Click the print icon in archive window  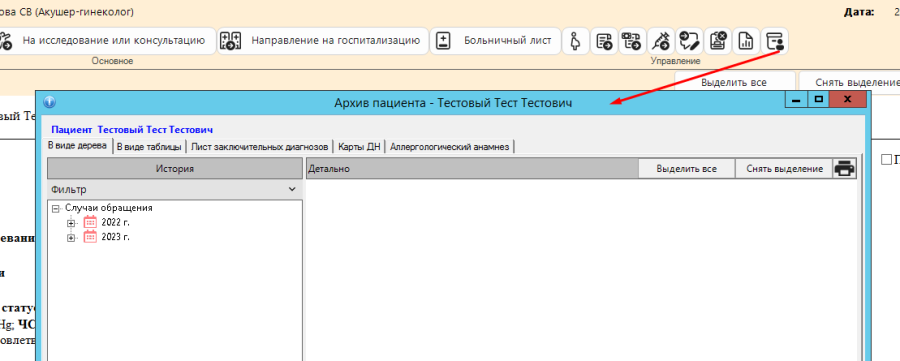click(844, 169)
